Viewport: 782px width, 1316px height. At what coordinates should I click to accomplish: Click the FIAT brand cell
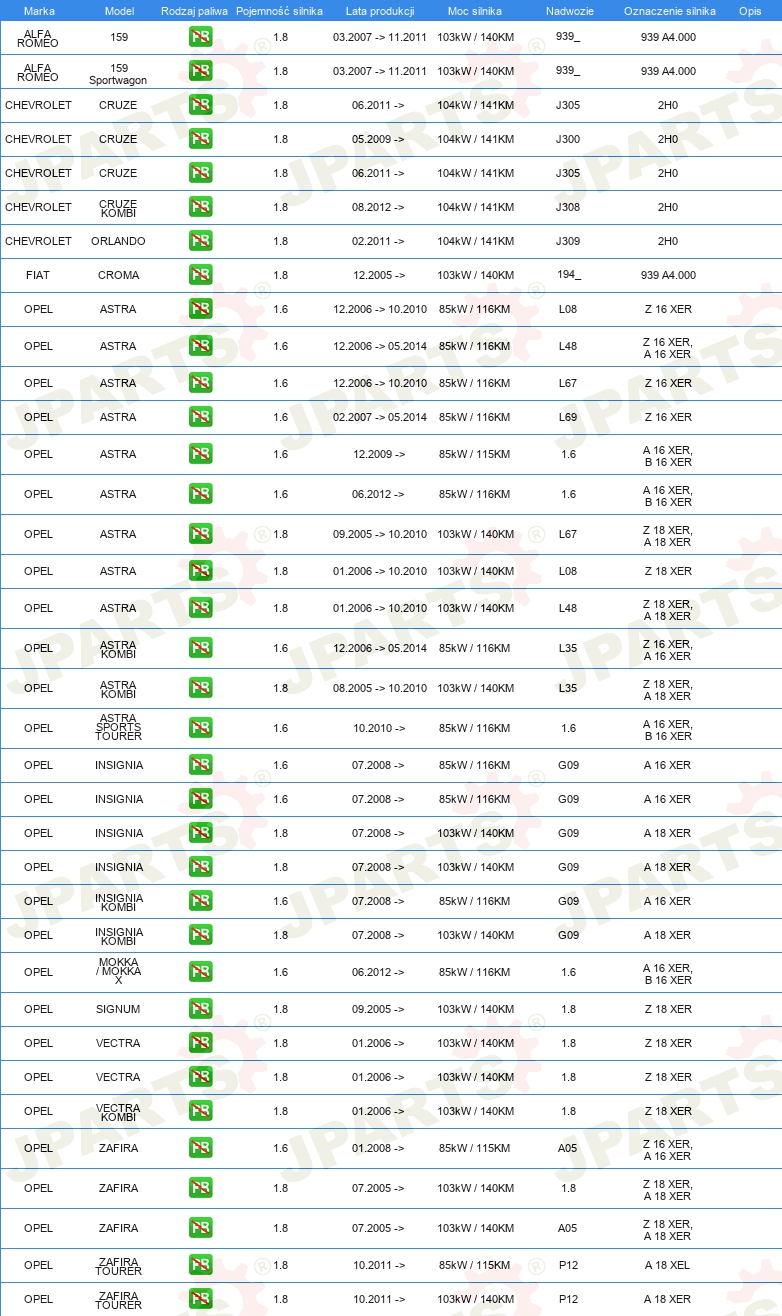click(38, 275)
